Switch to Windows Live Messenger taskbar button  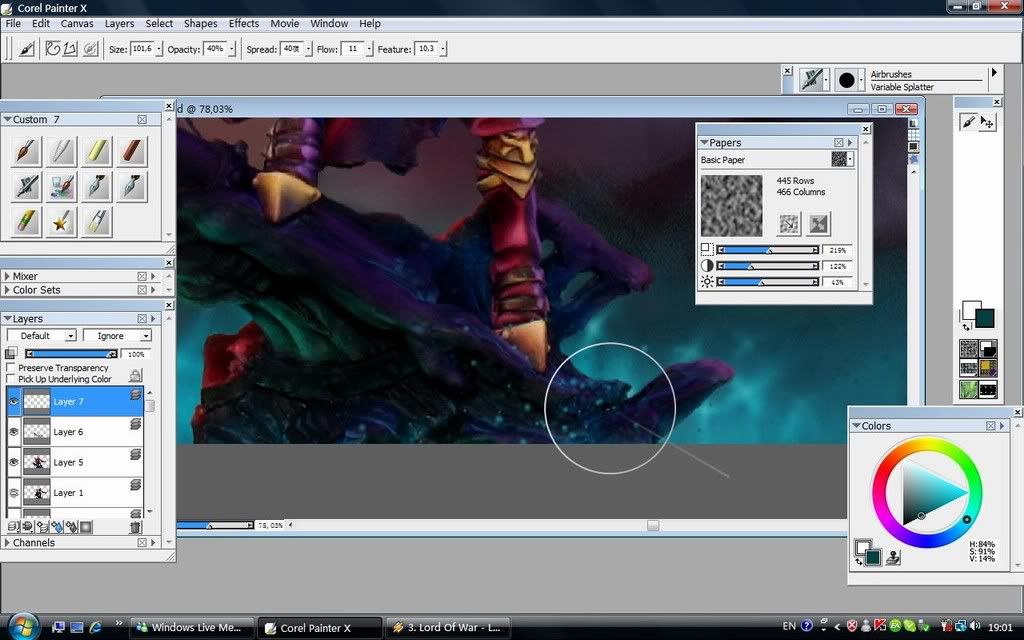pyautogui.click(x=191, y=628)
